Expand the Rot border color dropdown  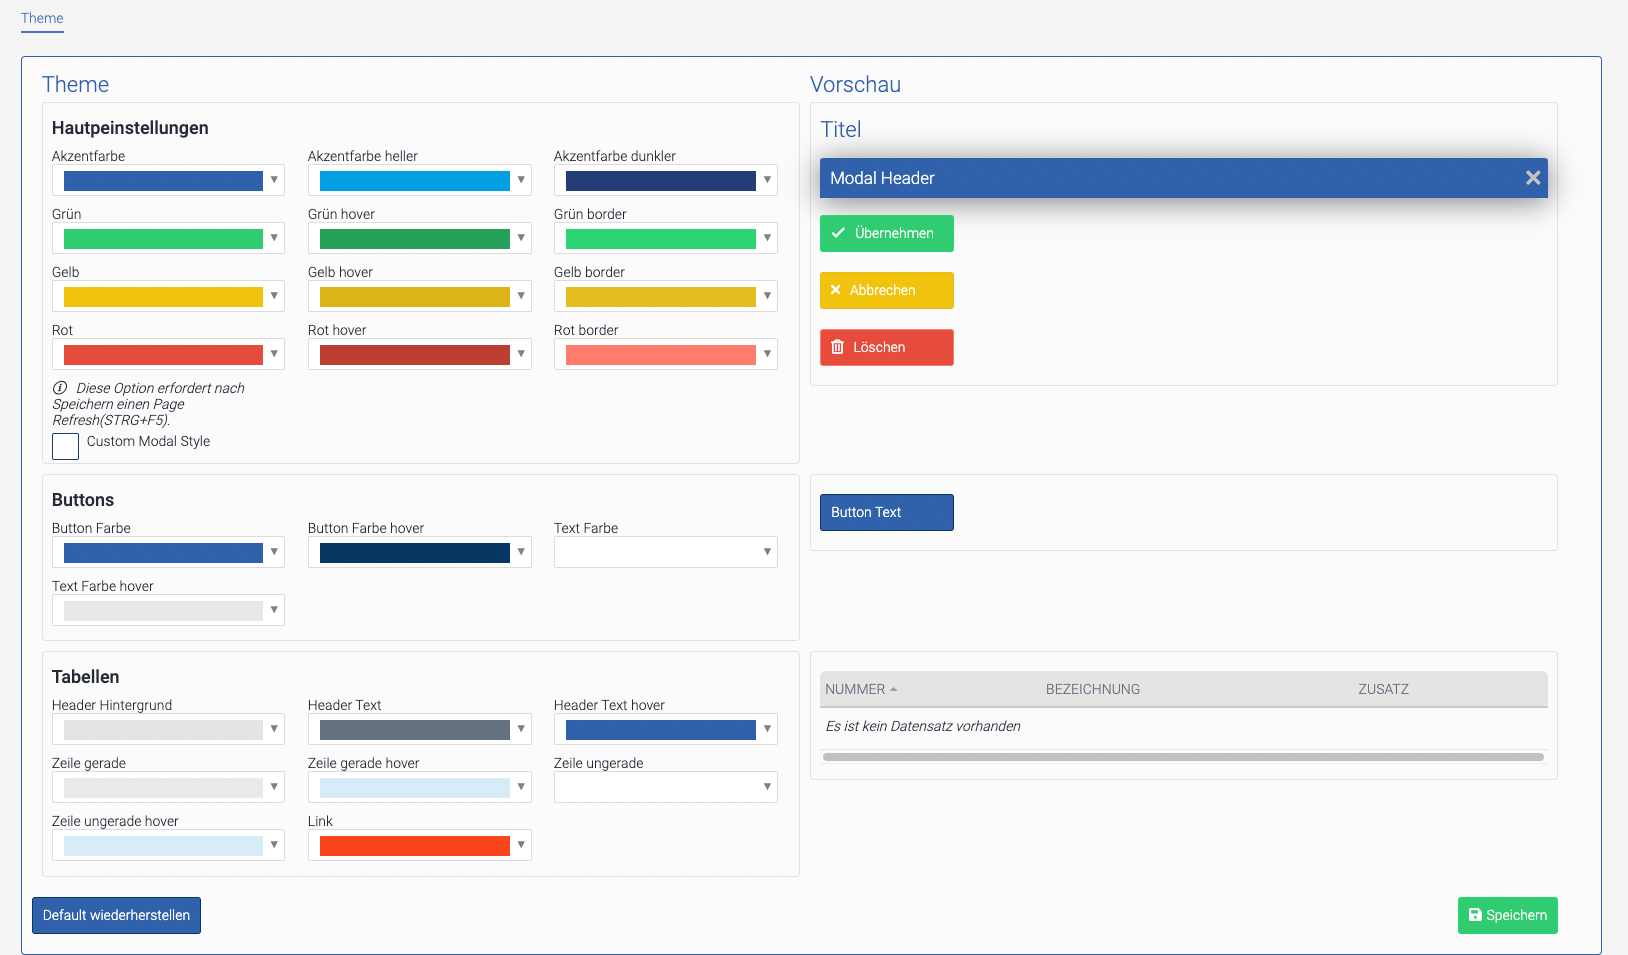pos(767,354)
